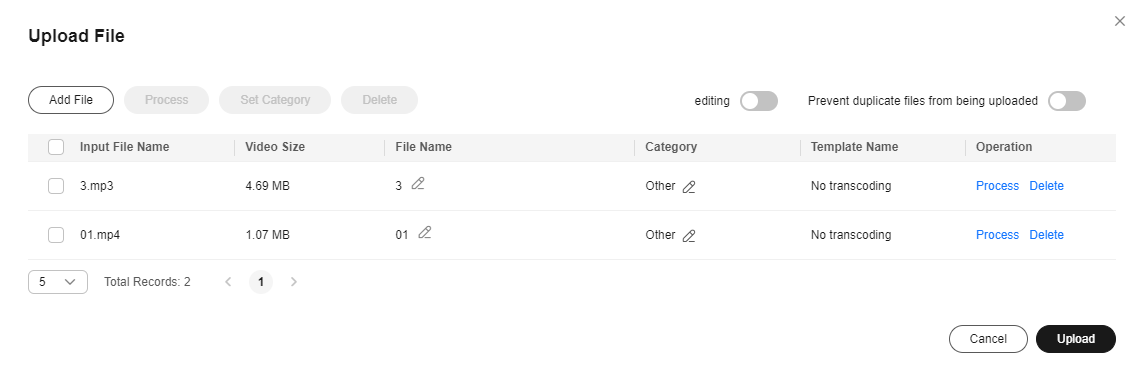The width and height of the screenshot is (1142, 379).
Task: Select all files via header checkbox
Action: coord(56,147)
